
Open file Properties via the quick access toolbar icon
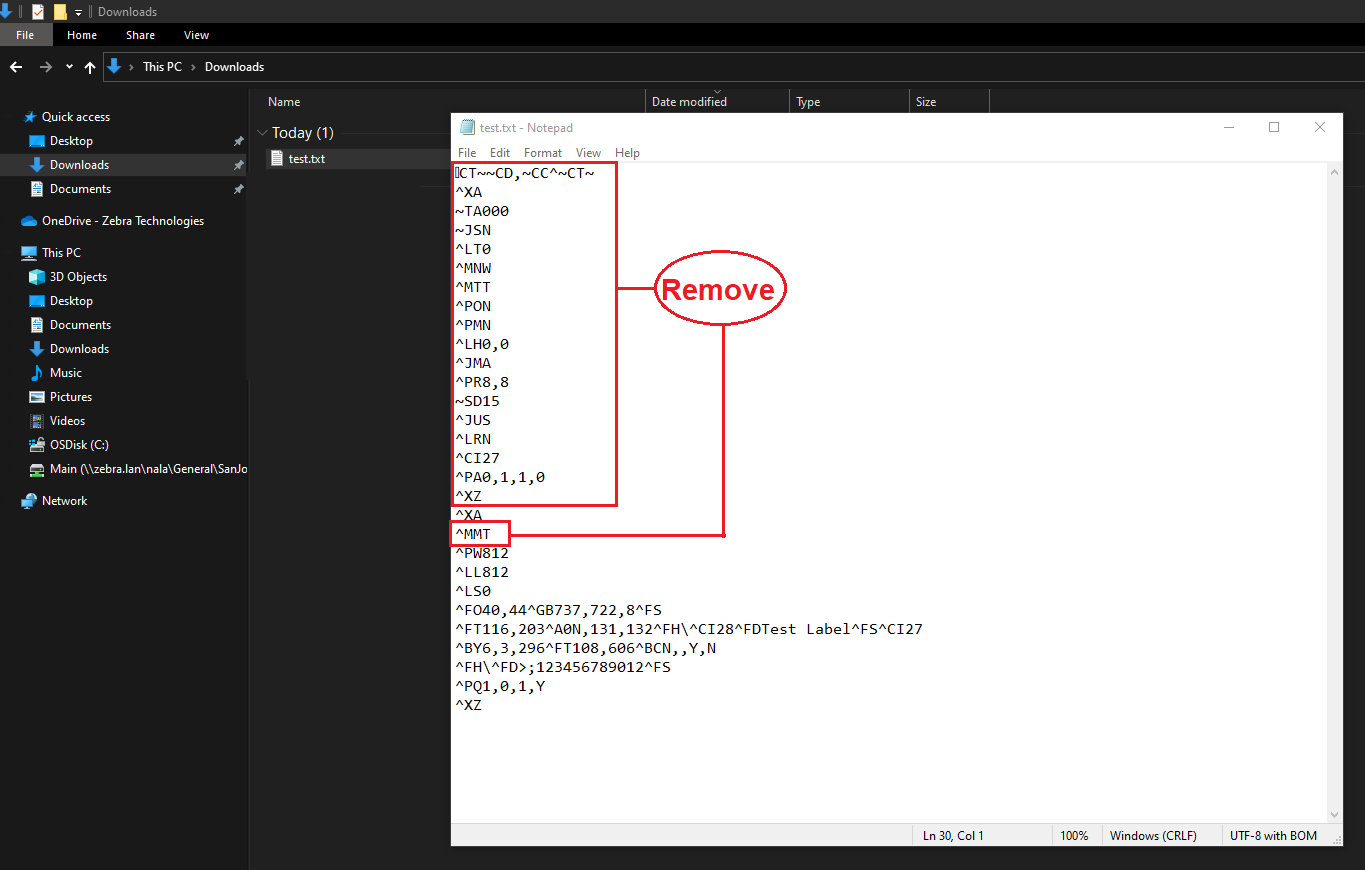tap(37, 11)
